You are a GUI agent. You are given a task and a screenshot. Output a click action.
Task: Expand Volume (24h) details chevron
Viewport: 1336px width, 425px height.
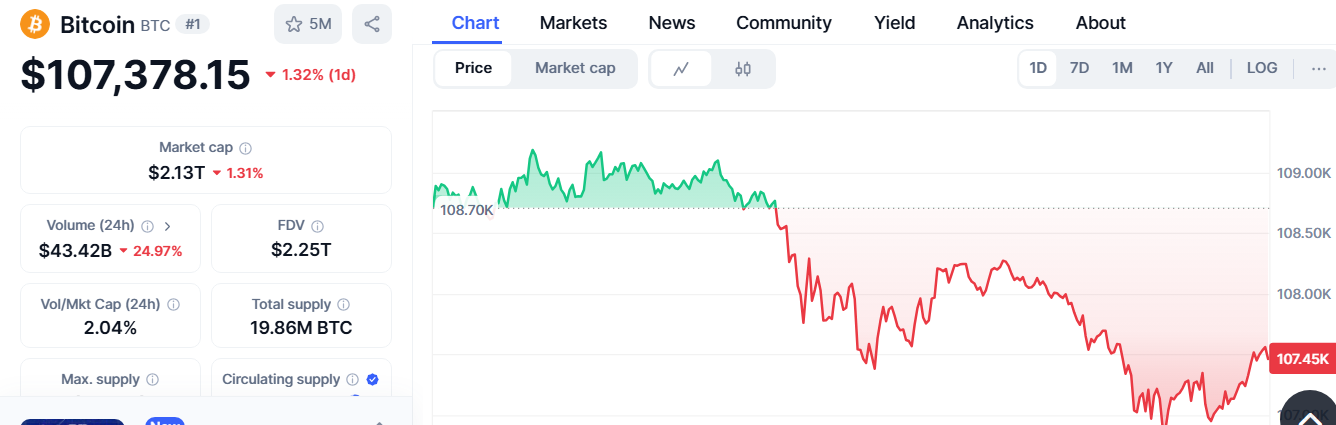[167, 226]
